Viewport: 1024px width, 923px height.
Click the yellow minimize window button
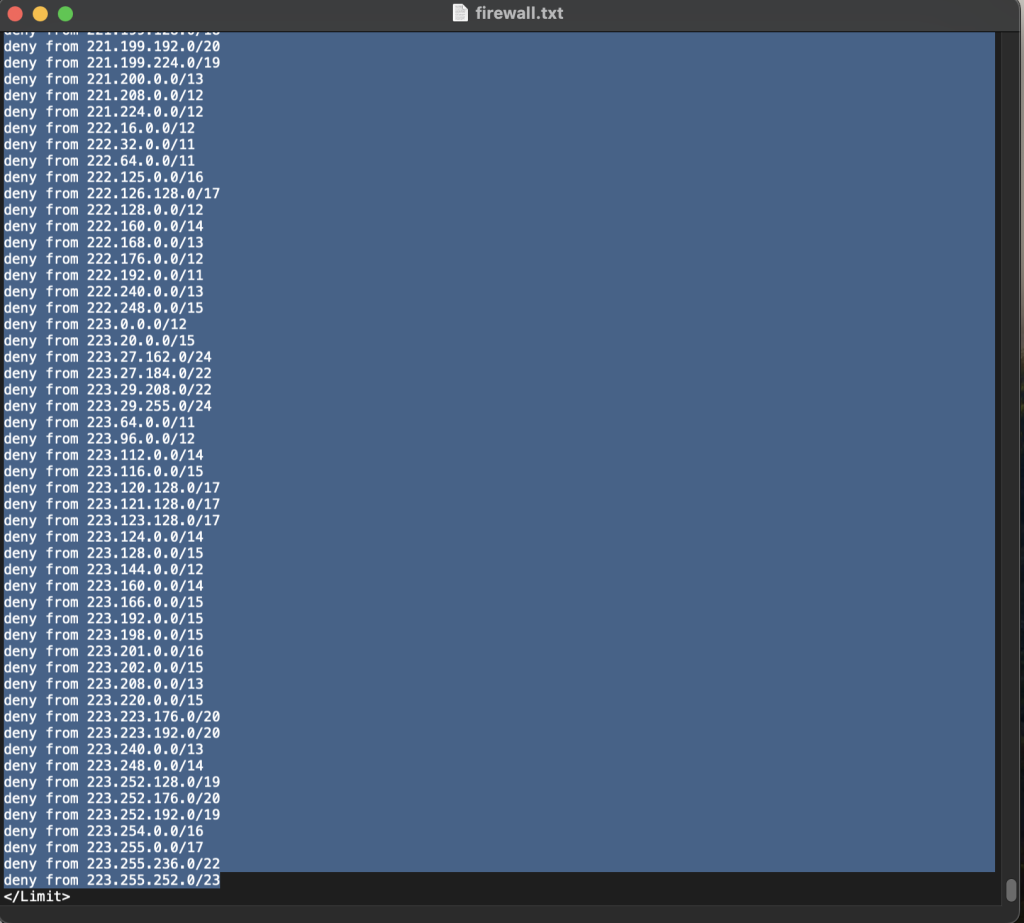coord(40,14)
